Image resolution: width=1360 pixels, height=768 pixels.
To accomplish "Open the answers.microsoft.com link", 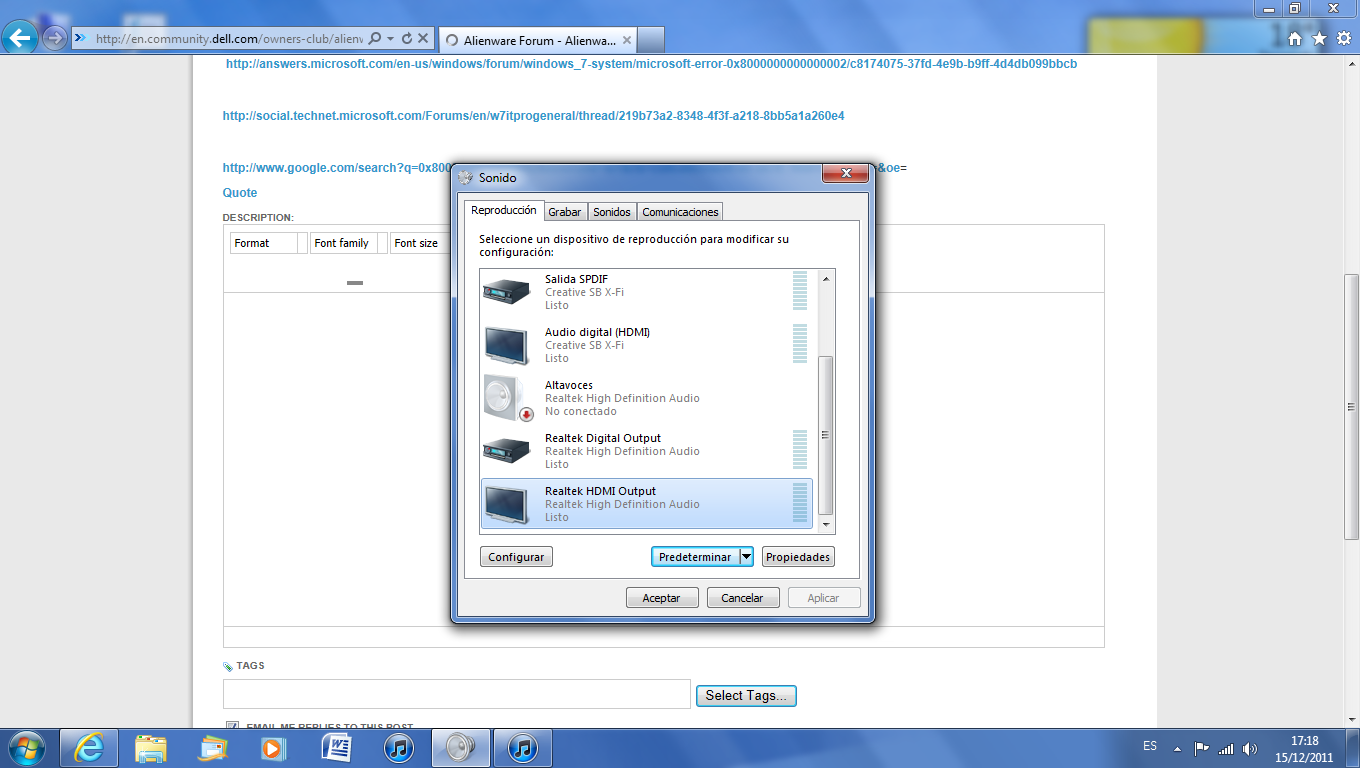I will tap(651, 64).
